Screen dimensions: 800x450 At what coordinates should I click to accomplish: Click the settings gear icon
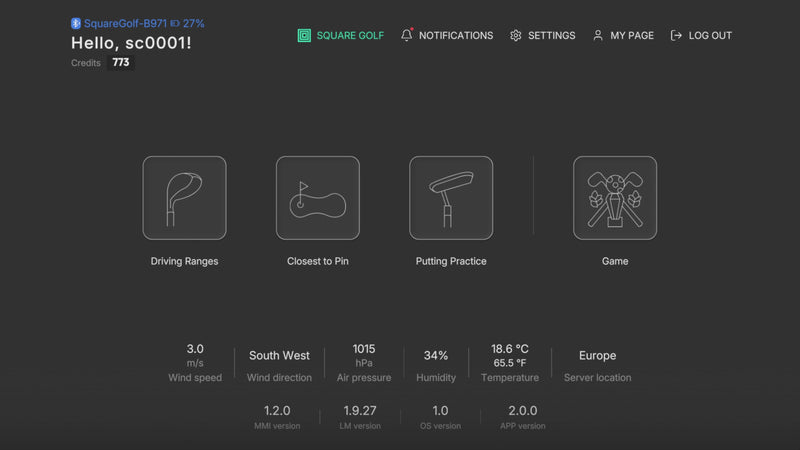pos(516,35)
